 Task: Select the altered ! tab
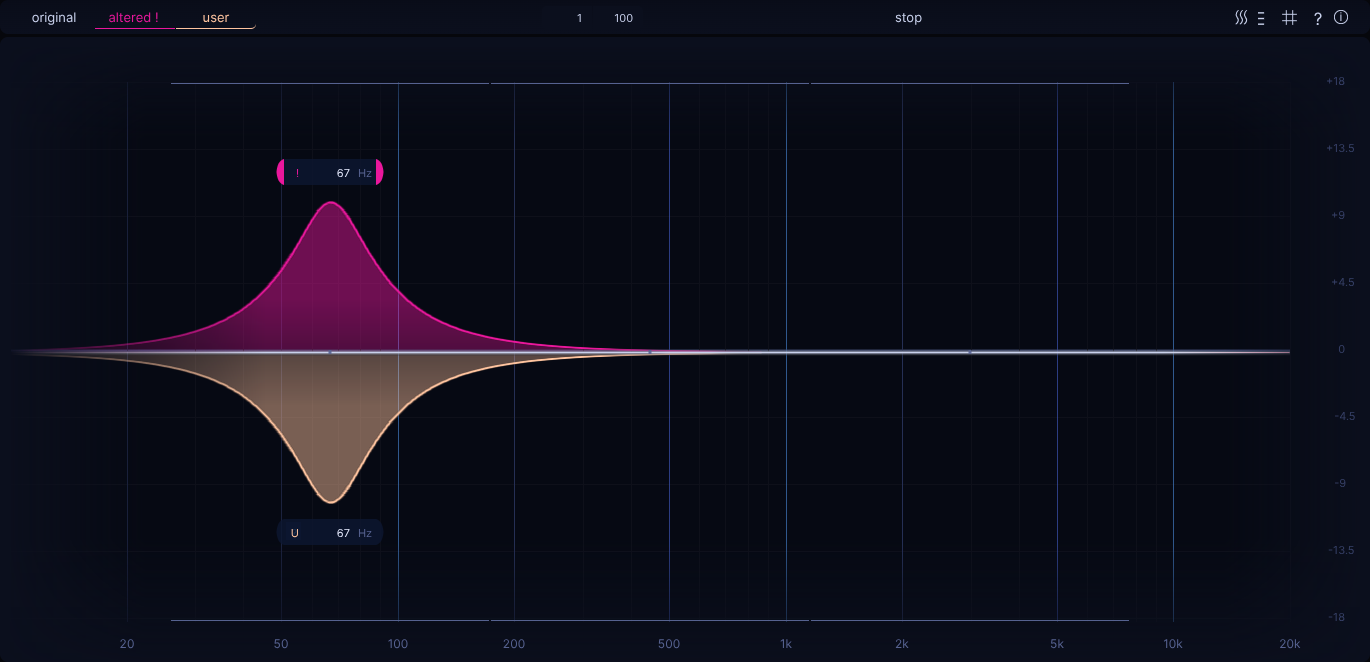tap(134, 18)
